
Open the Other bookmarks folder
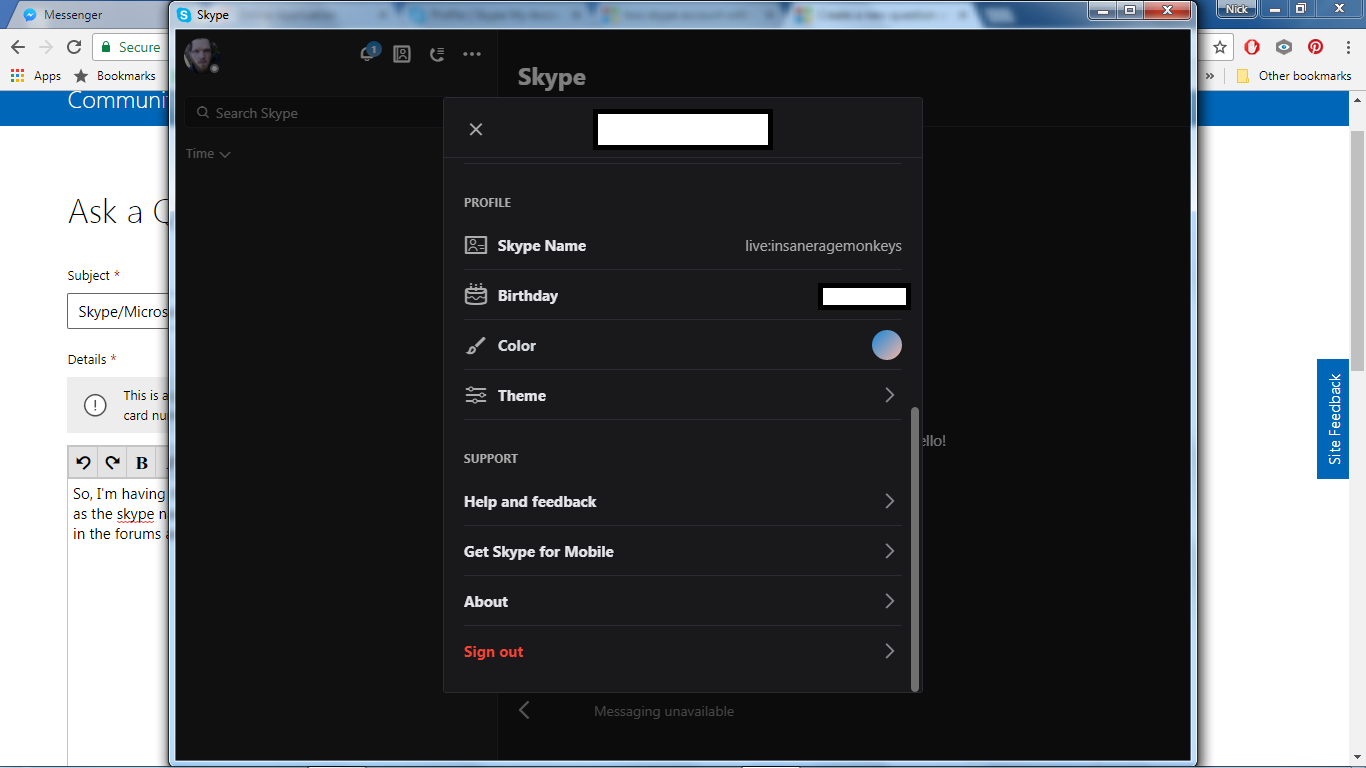pos(1294,76)
